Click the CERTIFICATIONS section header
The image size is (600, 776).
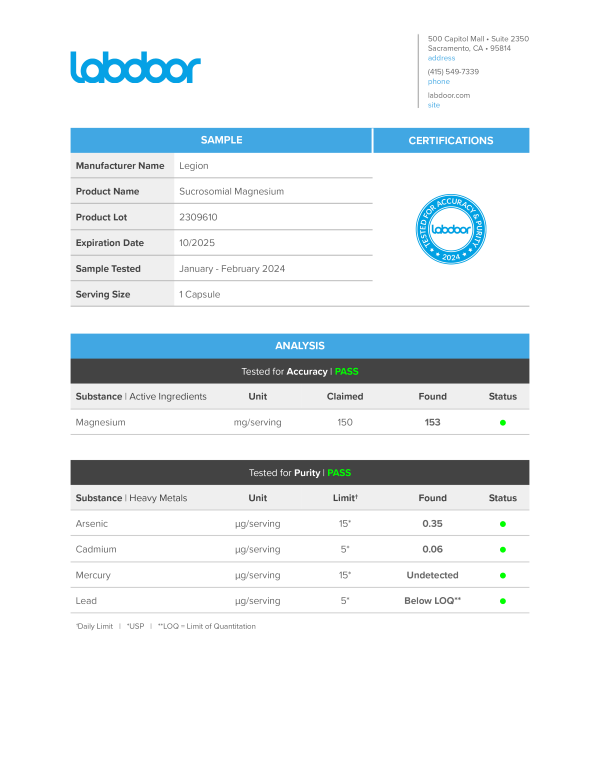click(x=451, y=141)
